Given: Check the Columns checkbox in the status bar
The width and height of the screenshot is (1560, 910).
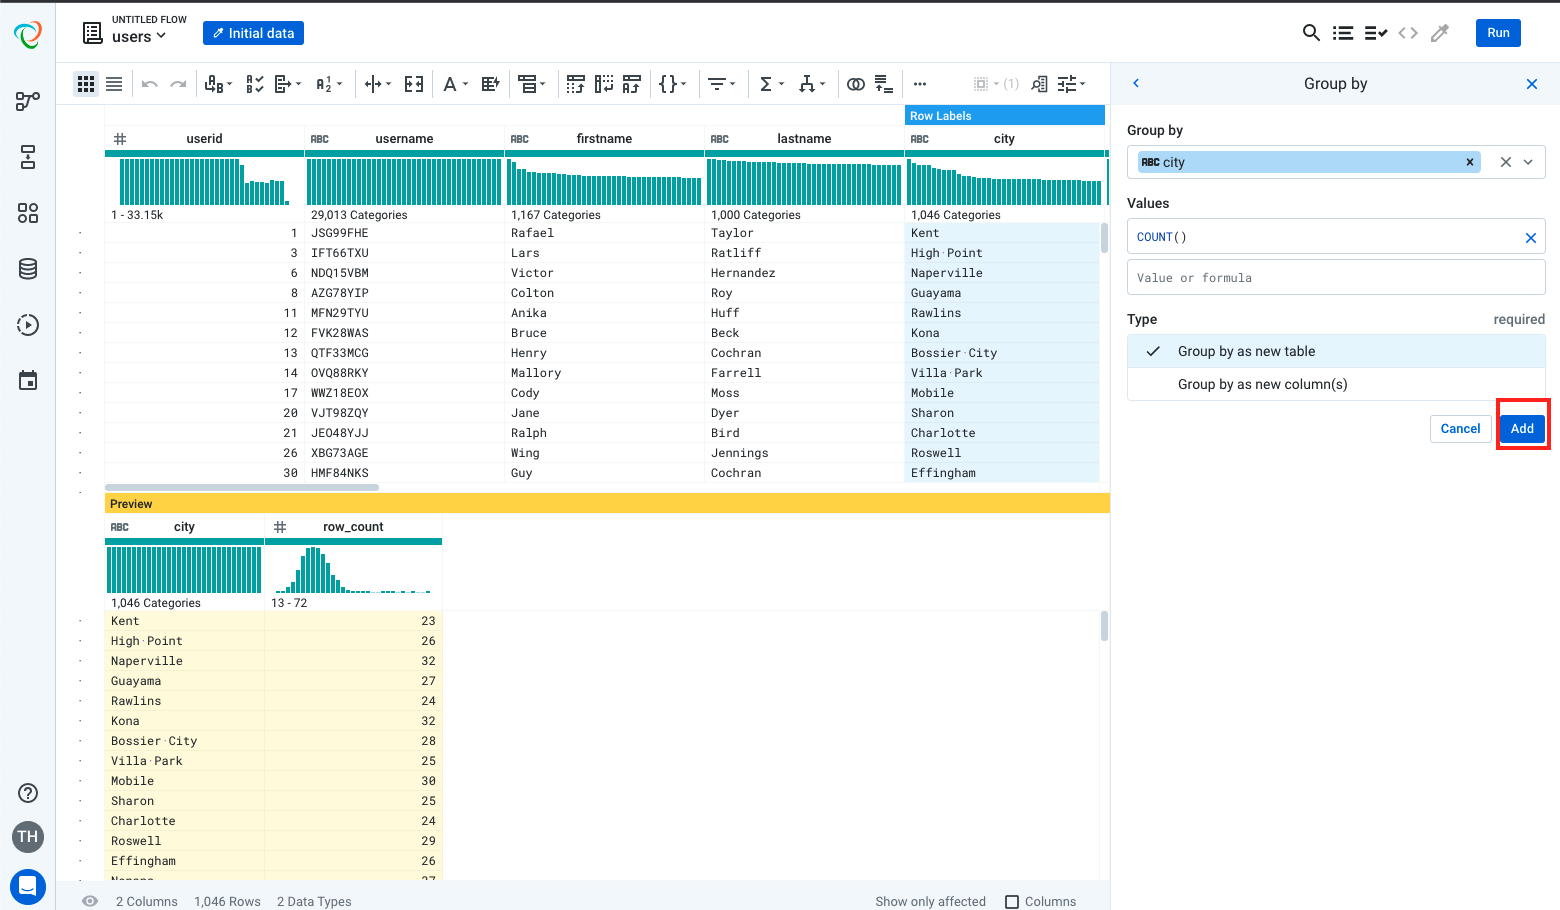Looking at the screenshot, I should click(x=1011, y=901).
